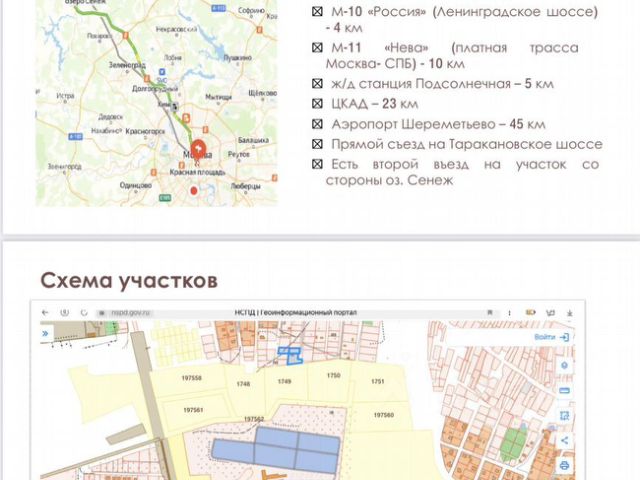640x480 pixels.
Task: Open the browser three-dot menu
Action: [x=509, y=313]
